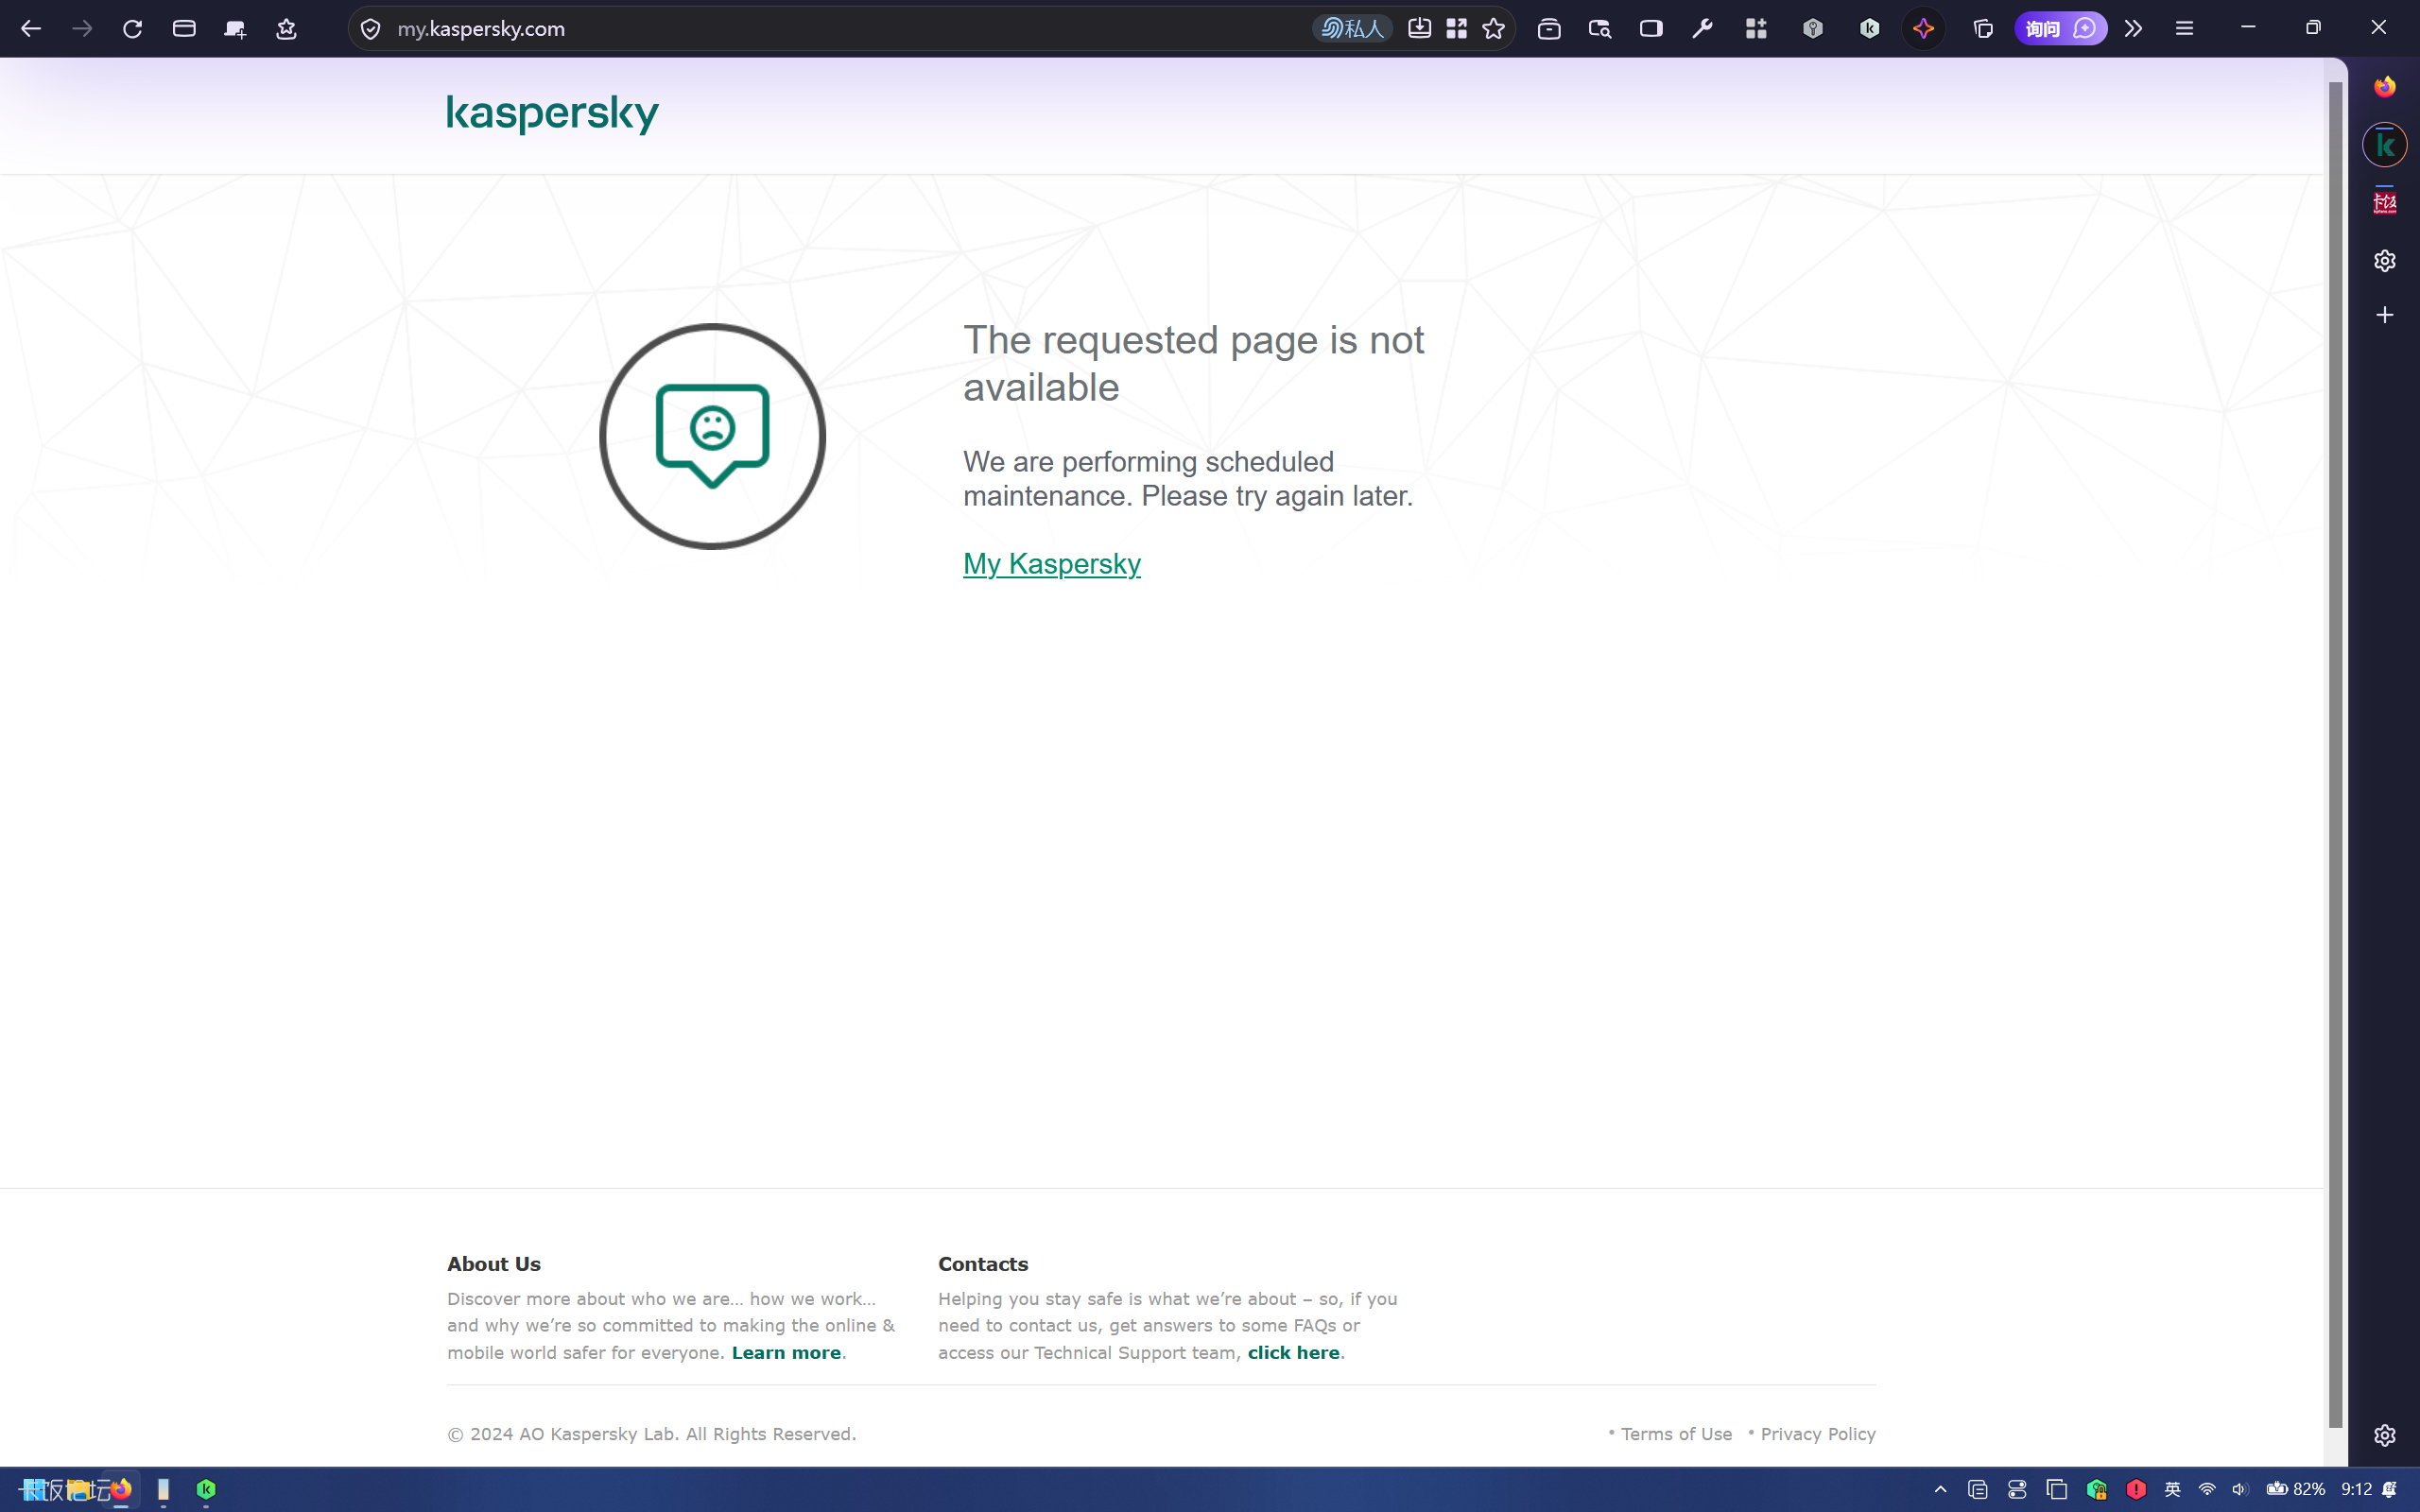The image size is (2420, 1512).
Task: Click the Kaspersky taskbar icon
Action: (206, 1490)
